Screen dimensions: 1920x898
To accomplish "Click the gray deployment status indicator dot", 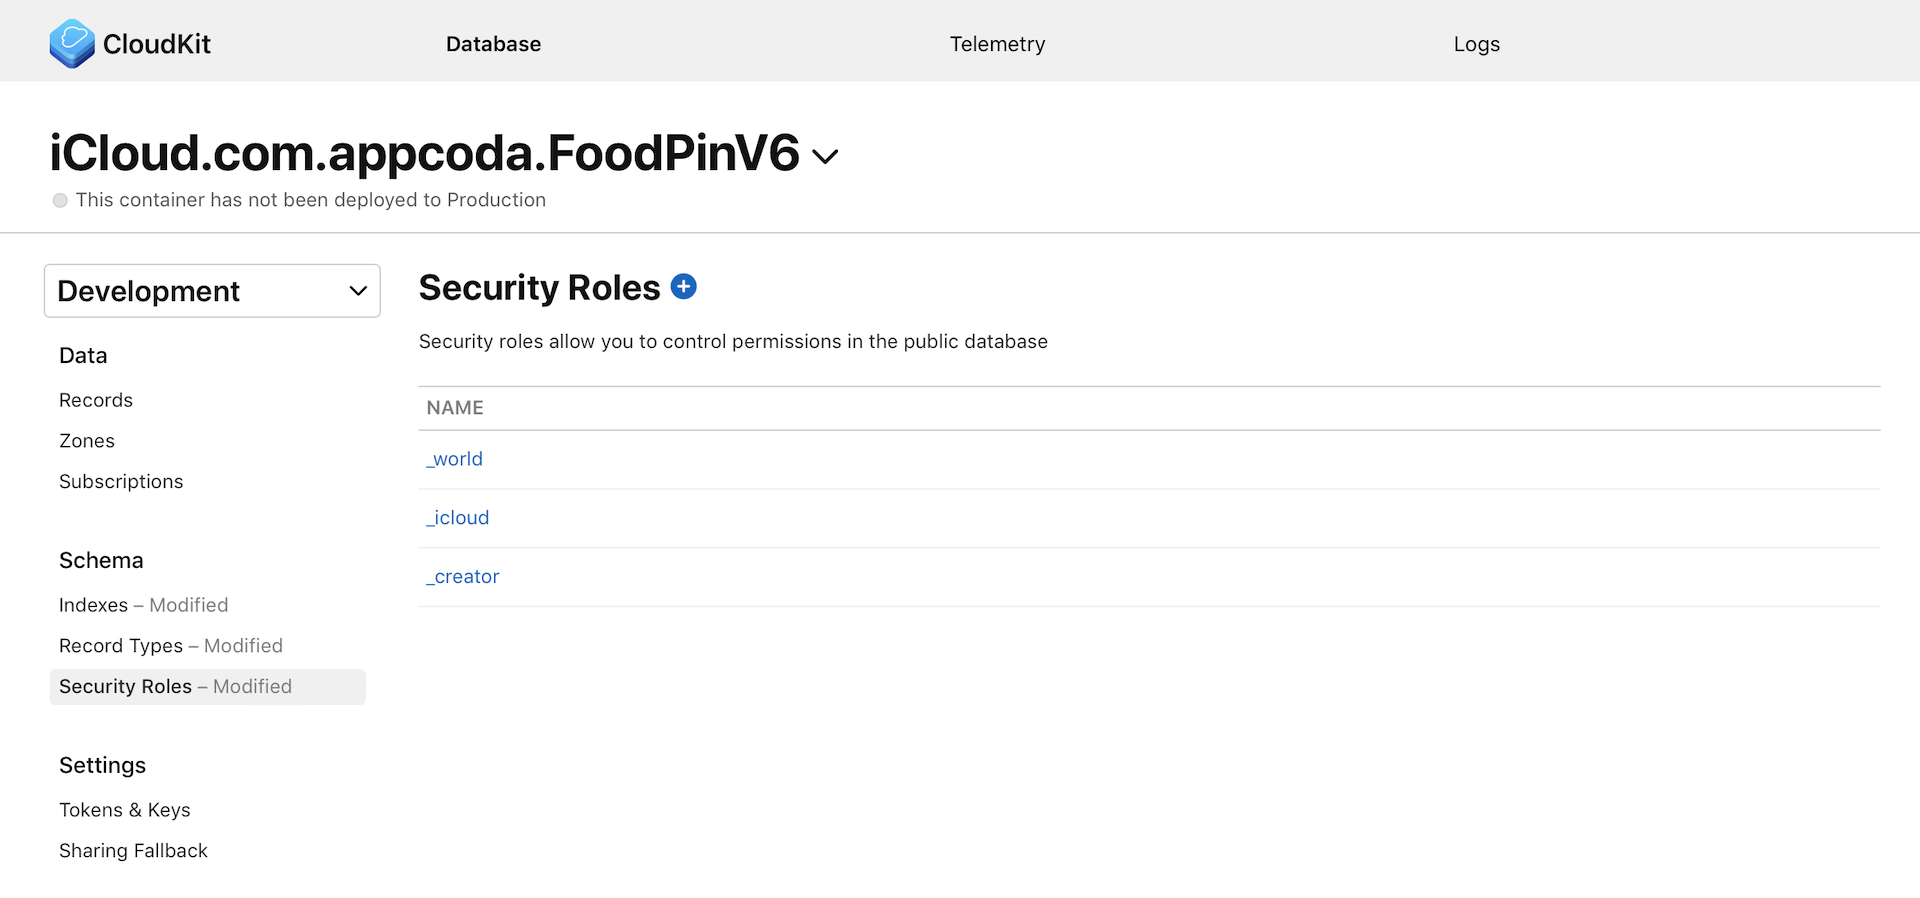I will pyautogui.click(x=60, y=200).
